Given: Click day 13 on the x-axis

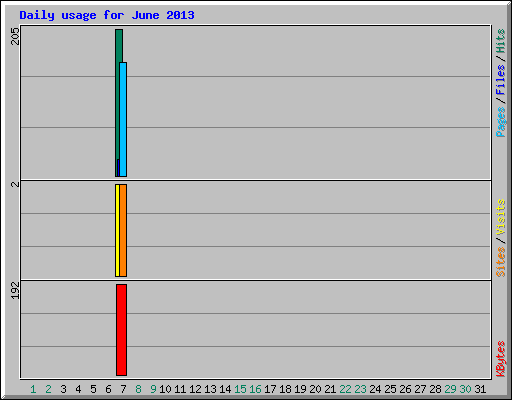Looking at the screenshot, I should [210, 389].
